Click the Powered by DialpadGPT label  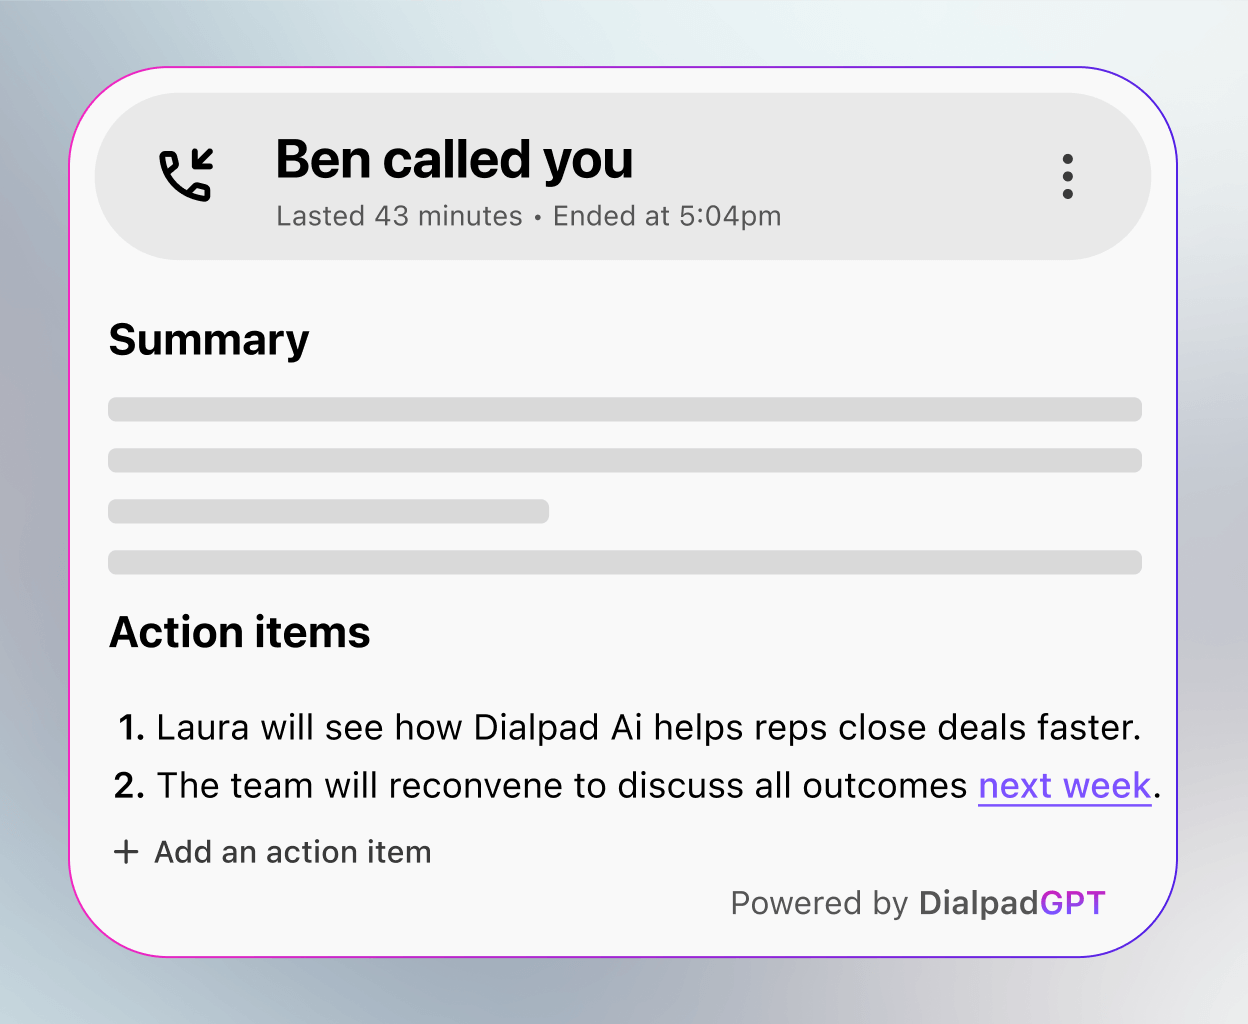918,903
